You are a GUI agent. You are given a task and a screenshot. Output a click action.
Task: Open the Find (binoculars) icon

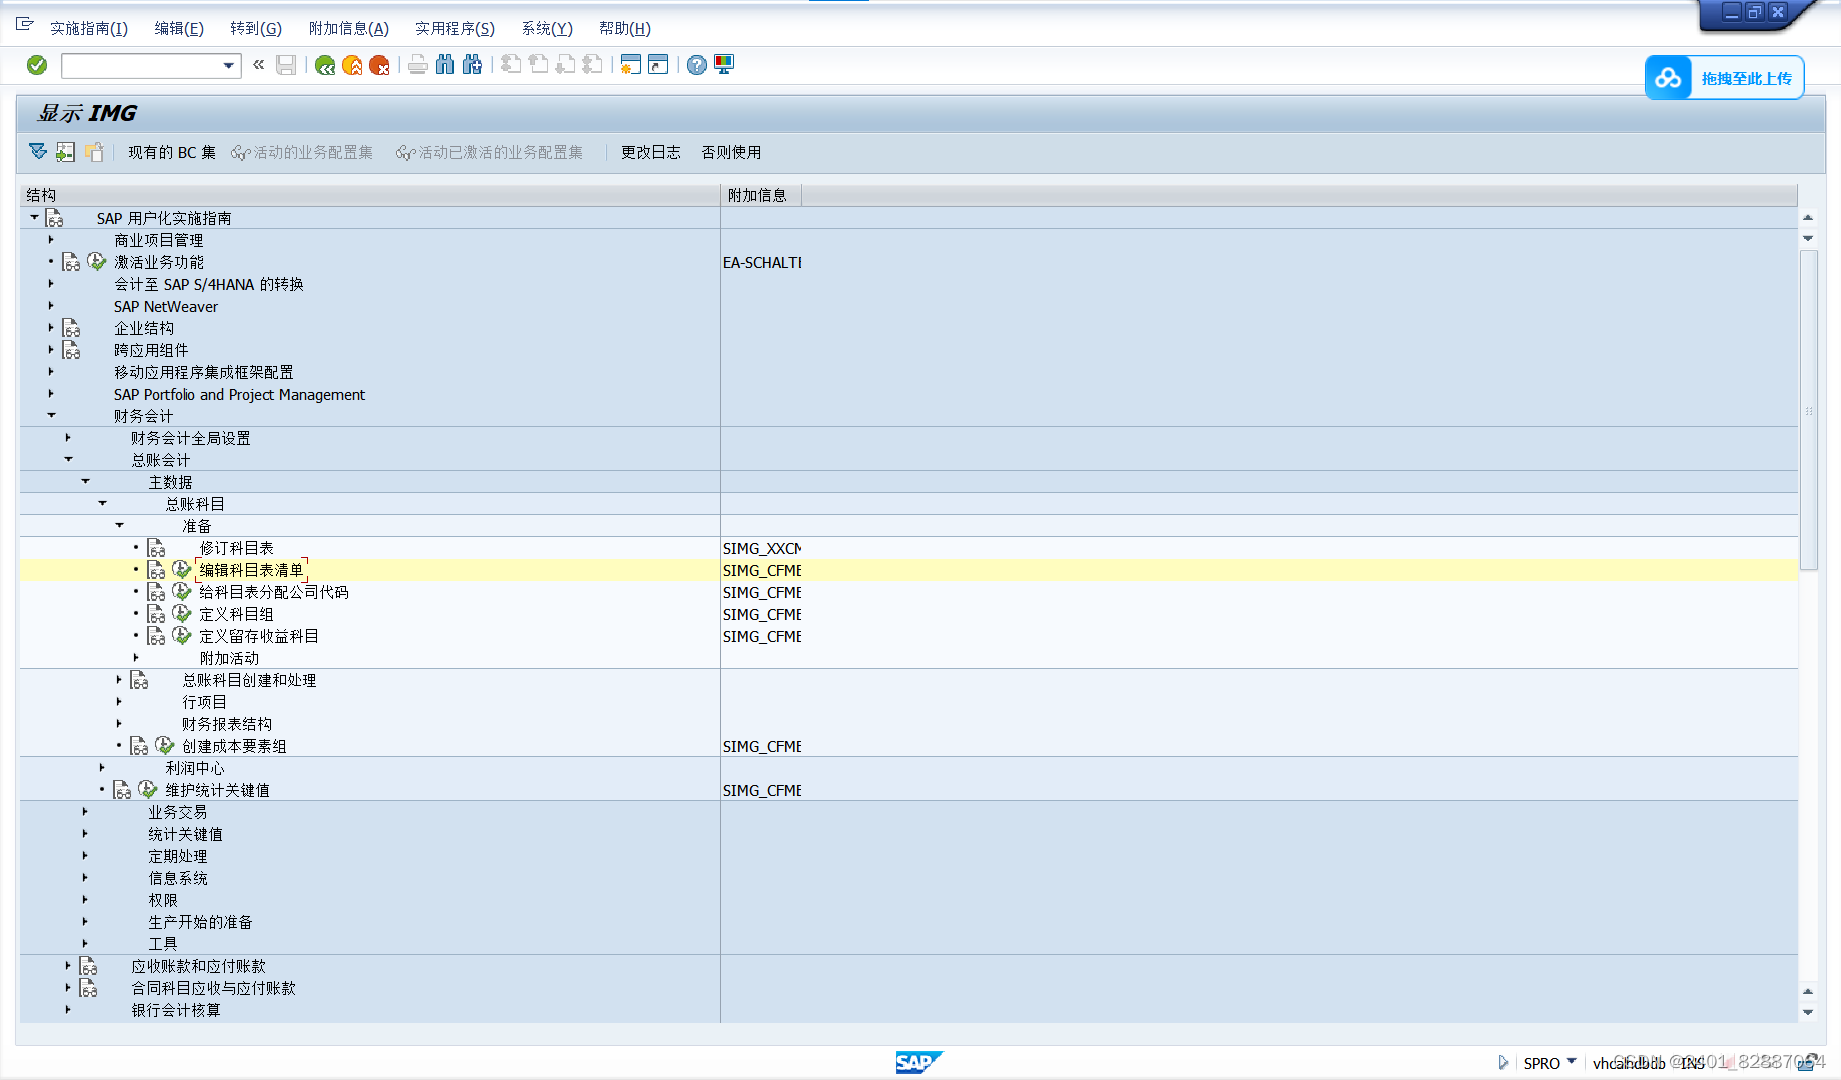click(x=444, y=64)
